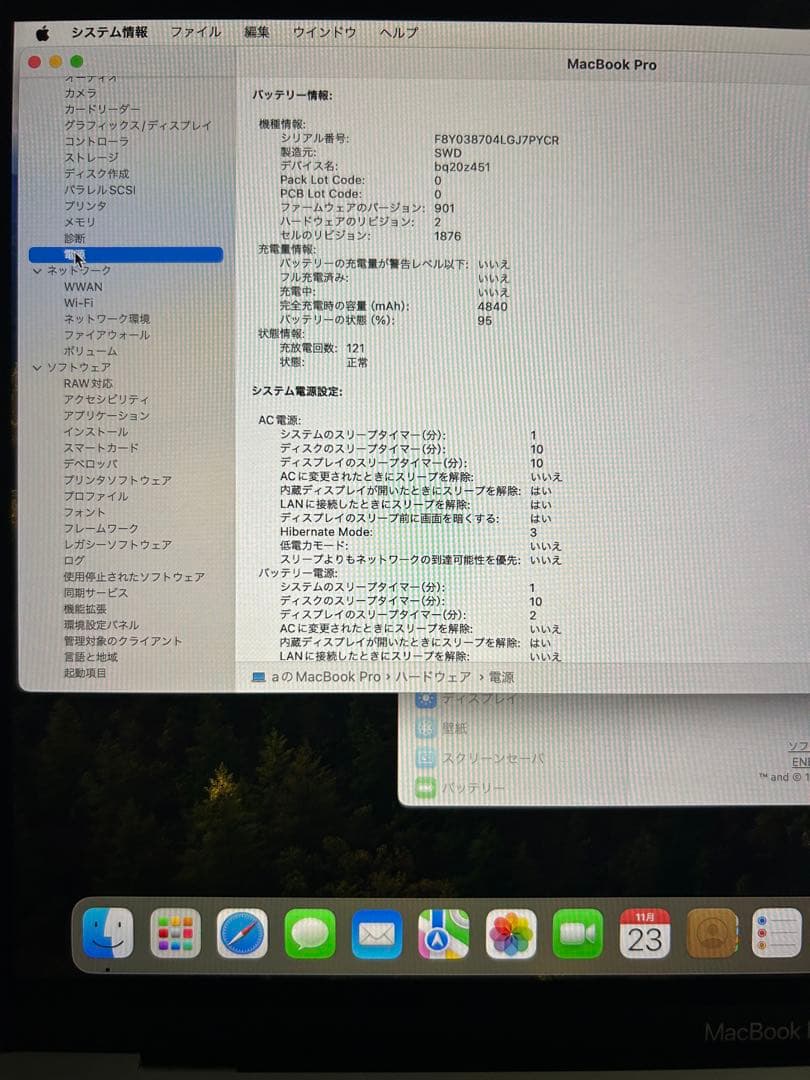Screen dimensions: 810x1080
Task: Open the ウインドウ menu
Action: pyautogui.click(x=325, y=32)
